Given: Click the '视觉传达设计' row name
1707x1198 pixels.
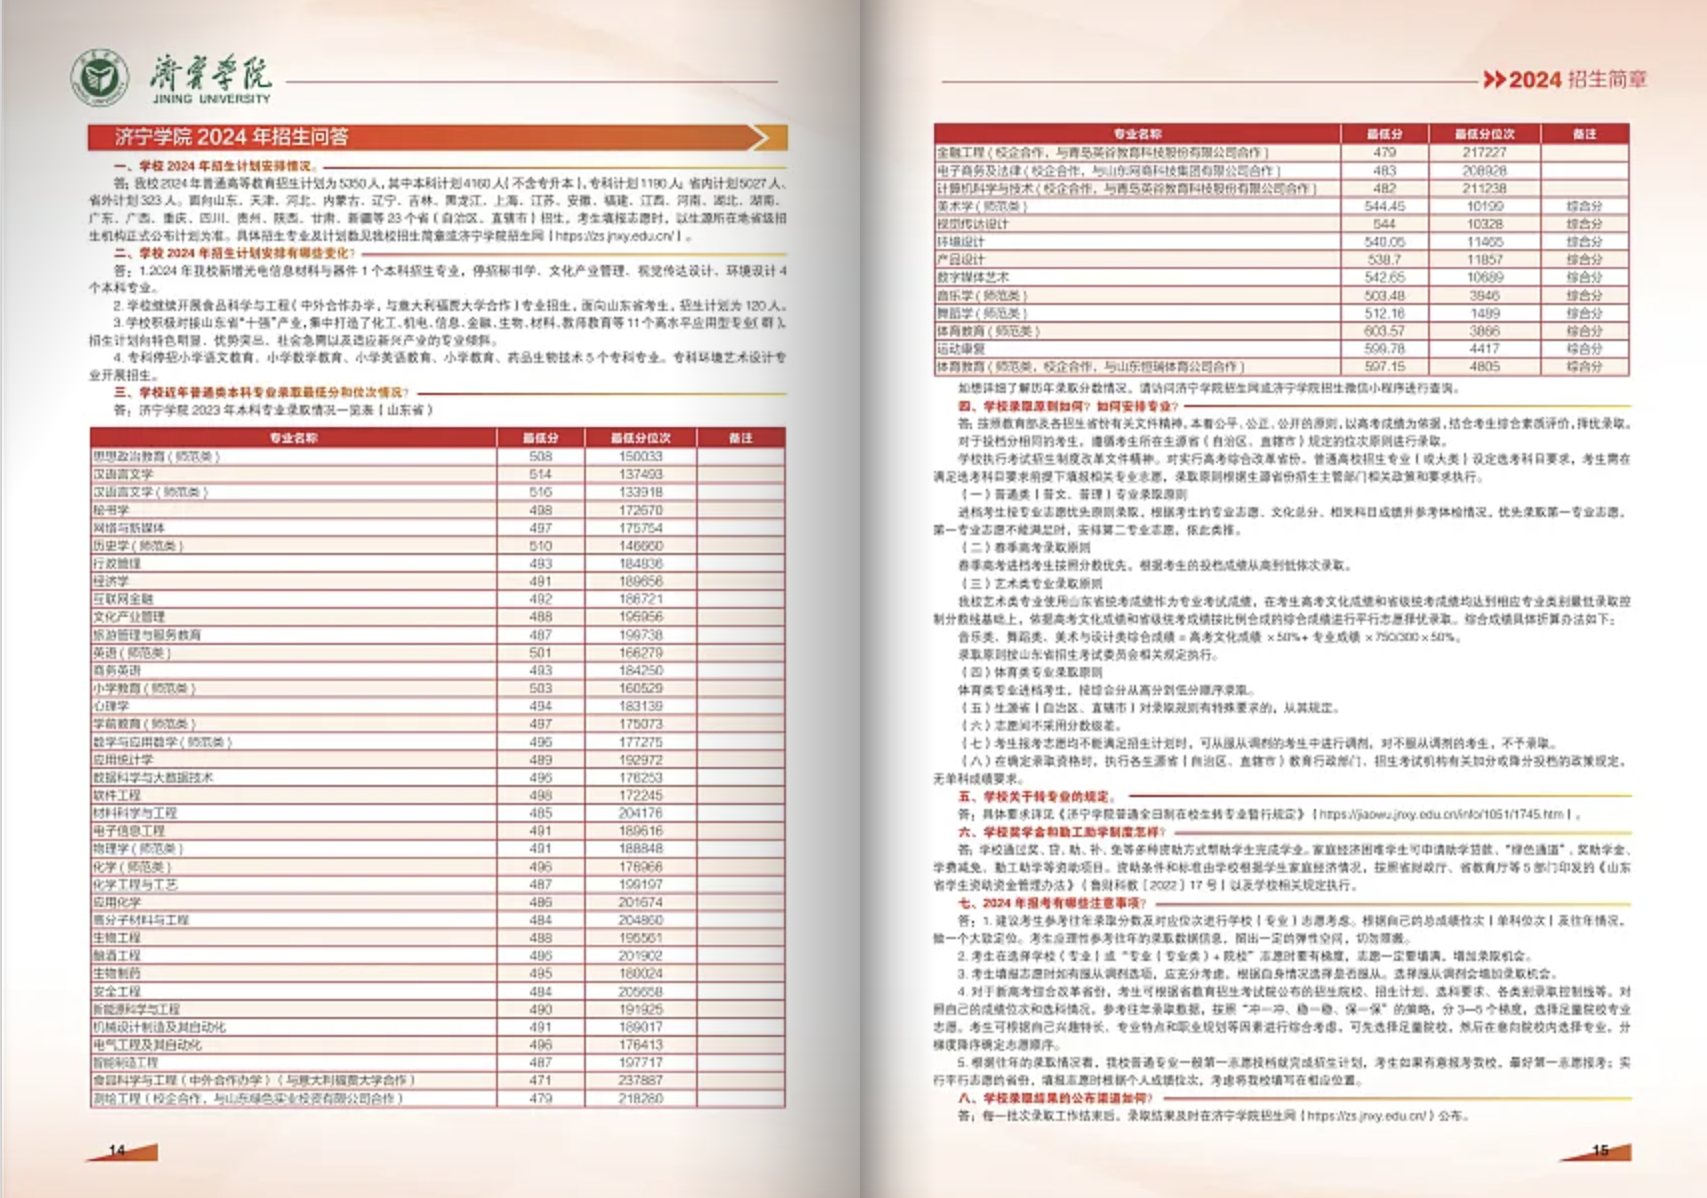Looking at the screenshot, I should (972, 224).
